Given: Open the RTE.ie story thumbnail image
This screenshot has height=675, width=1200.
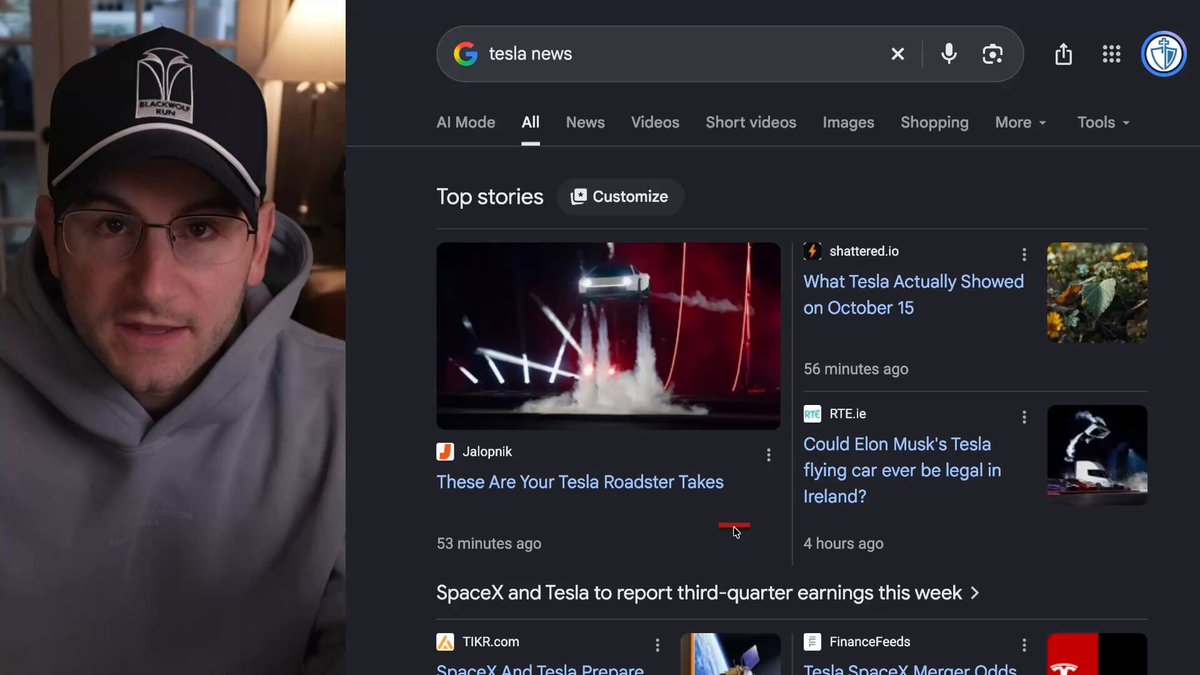Looking at the screenshot, I should coord(1097,455).
